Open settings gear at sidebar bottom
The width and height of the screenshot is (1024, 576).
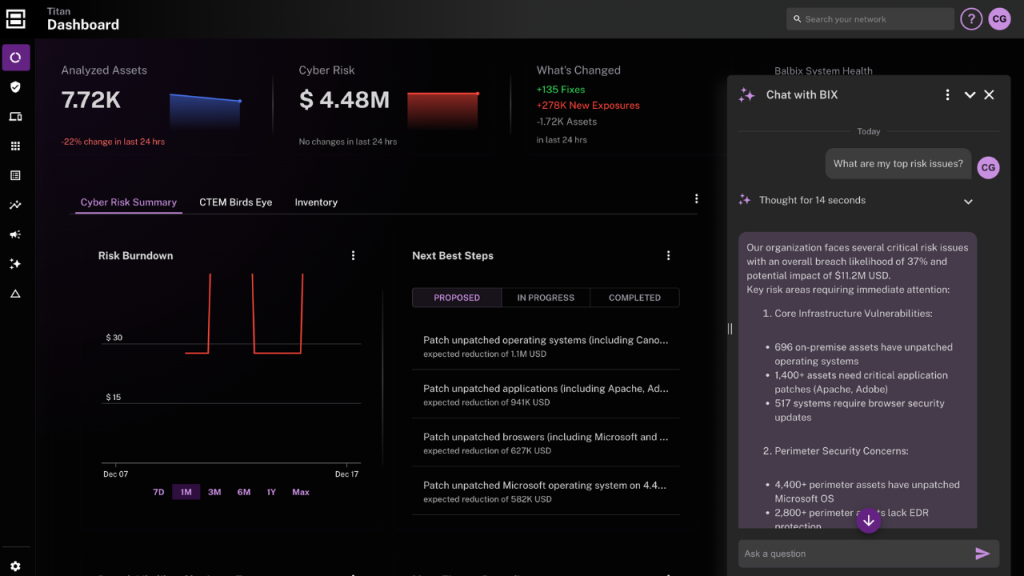tap(15, 566)
